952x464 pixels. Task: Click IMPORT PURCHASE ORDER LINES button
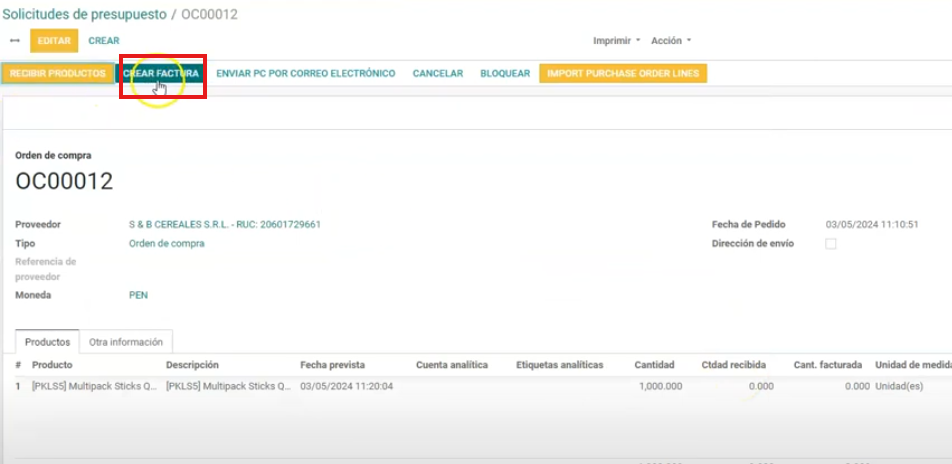[623, 73]
